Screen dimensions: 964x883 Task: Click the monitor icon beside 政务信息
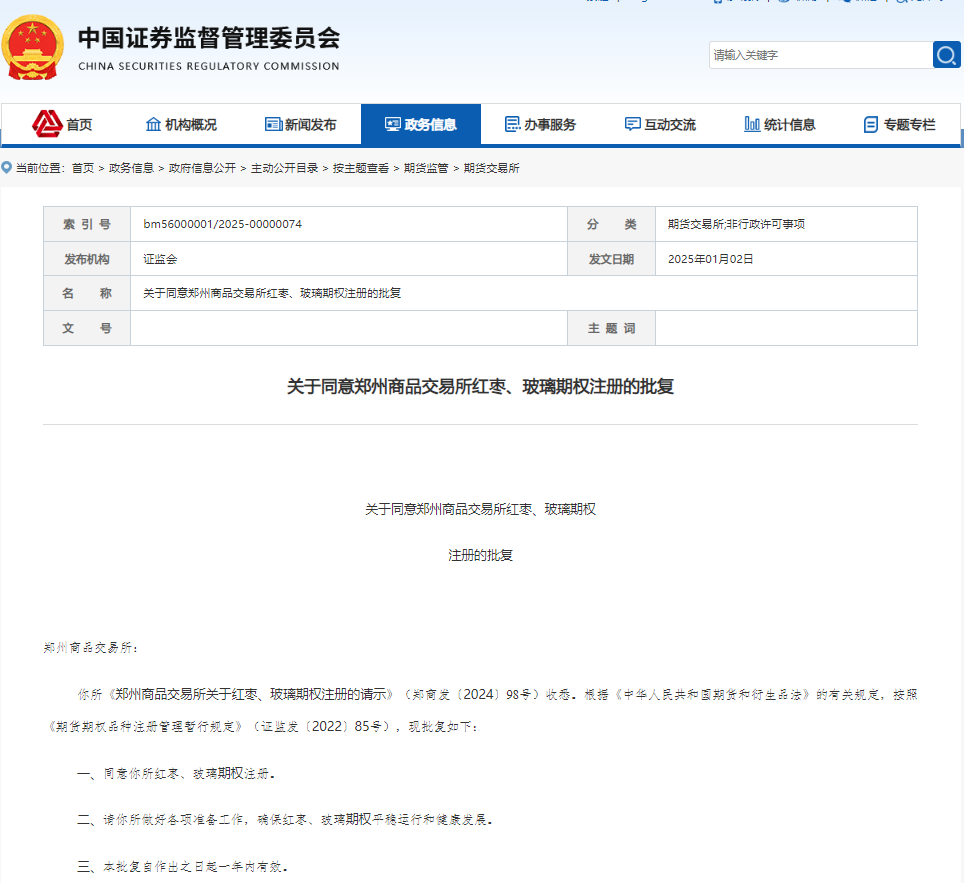point(392,125)
